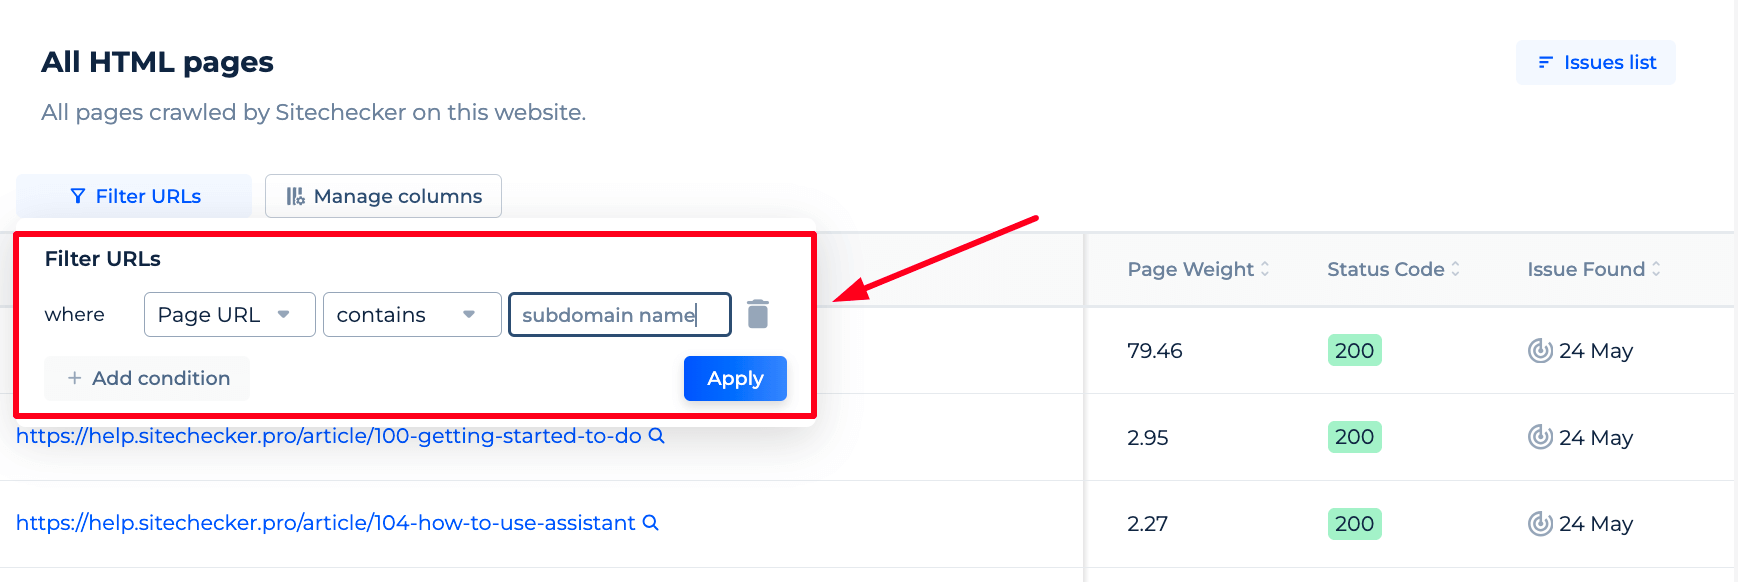Sort by Status Code column arrows
This screenshot has width=1738, height=582.
[1456, 269]
